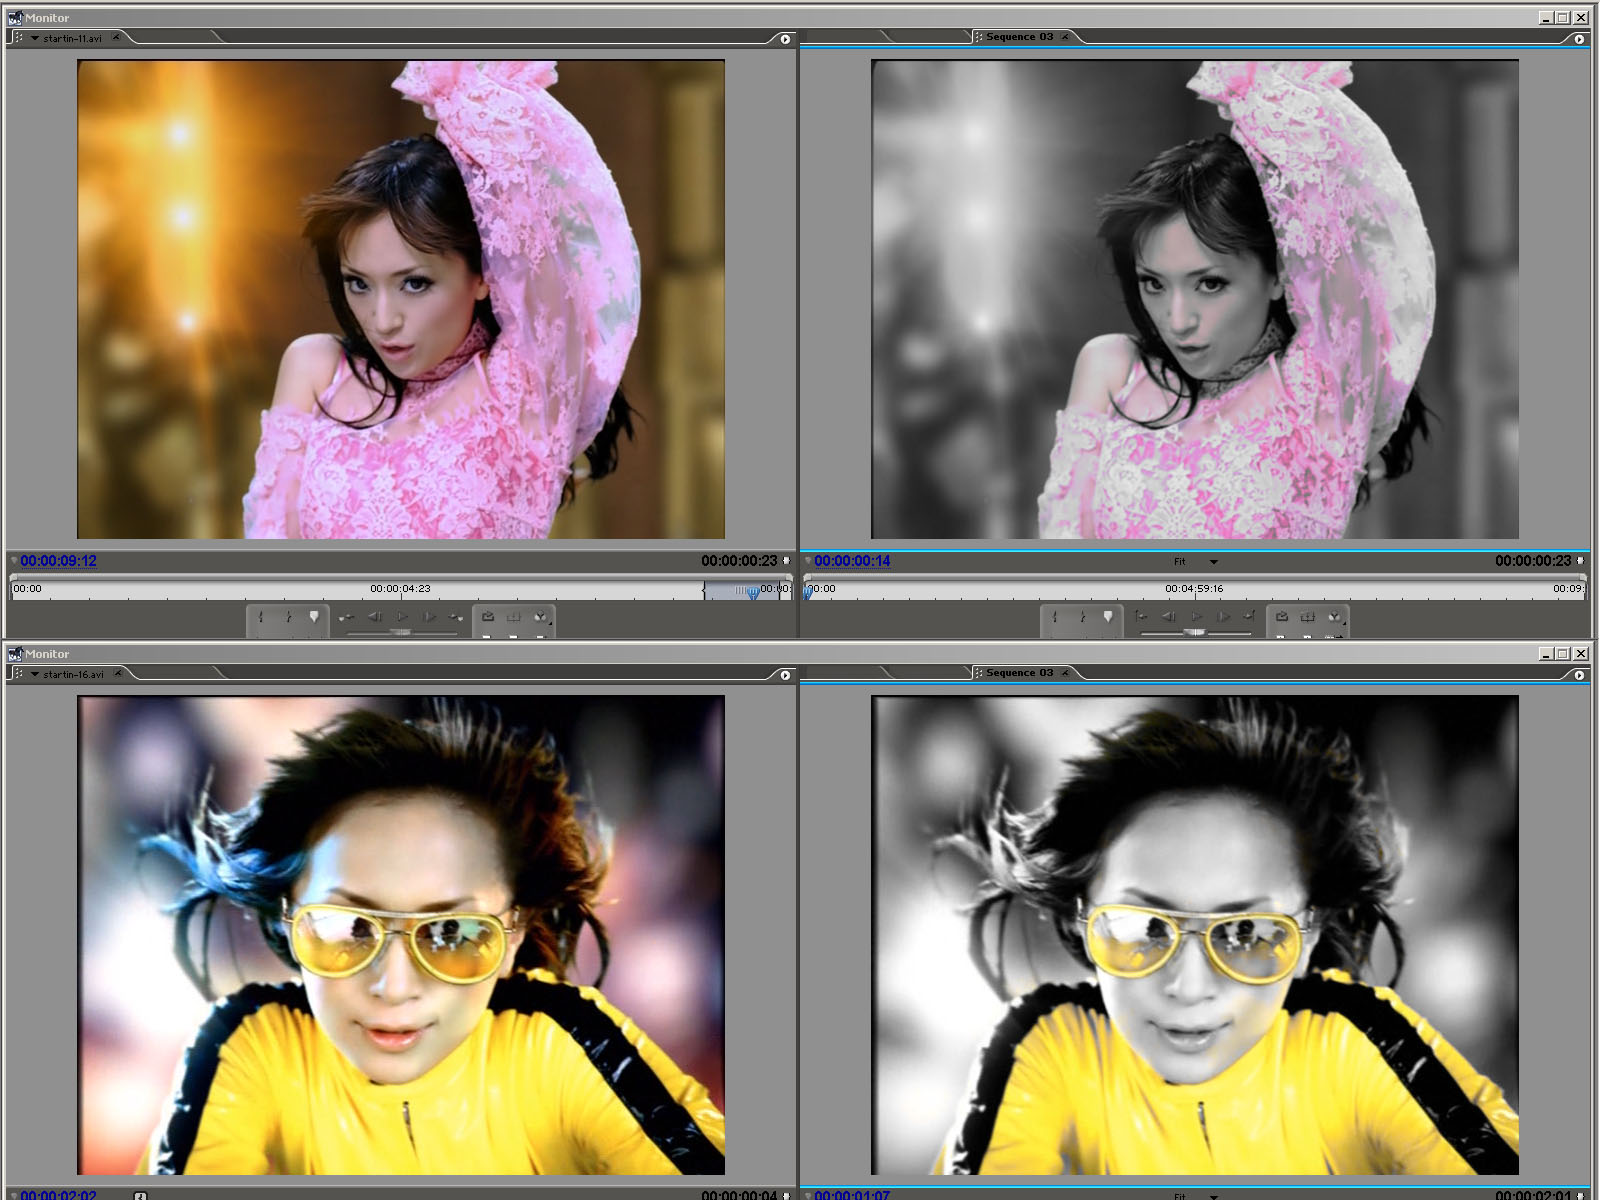Click duration 00:00:00:23 in top program monitor
1600x1200 pixels.
pos(1533,561)
